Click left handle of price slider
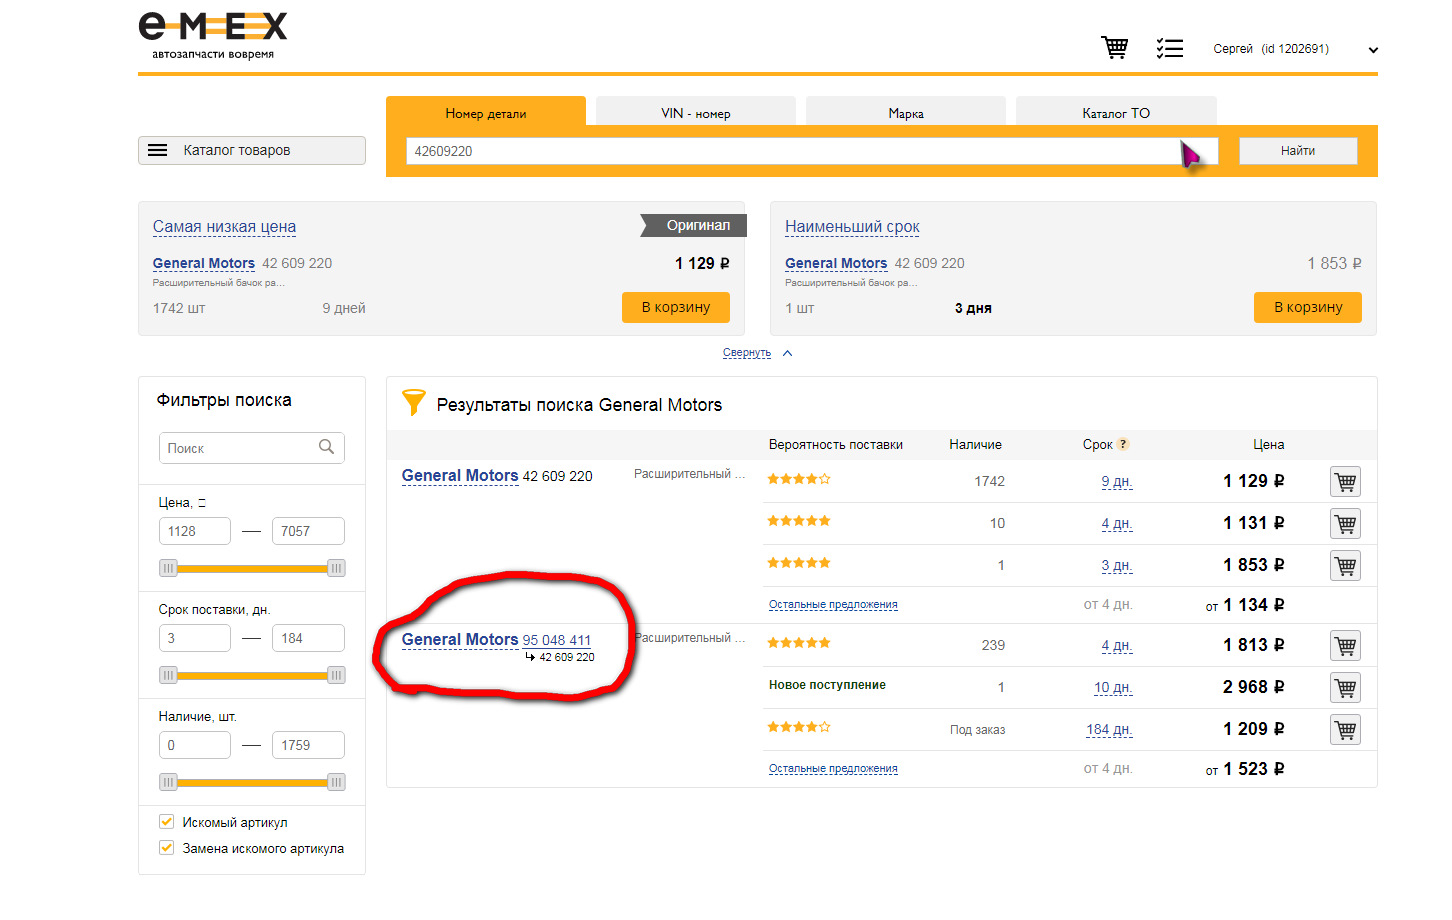This screenshot has height=920, width=1452. click(x=168, y=568)
